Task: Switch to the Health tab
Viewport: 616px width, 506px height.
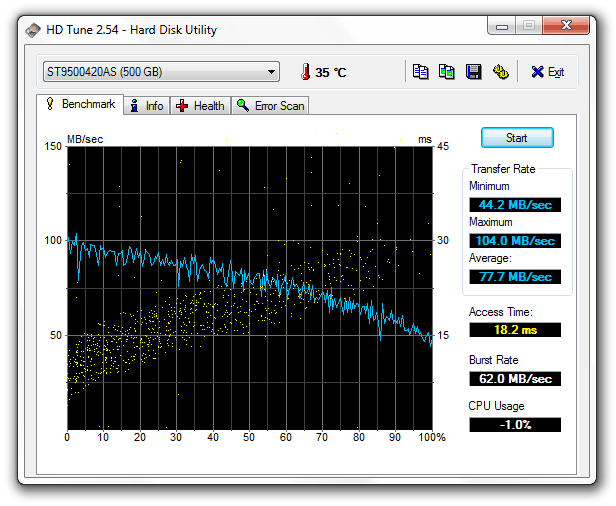Action: (200, 106)
